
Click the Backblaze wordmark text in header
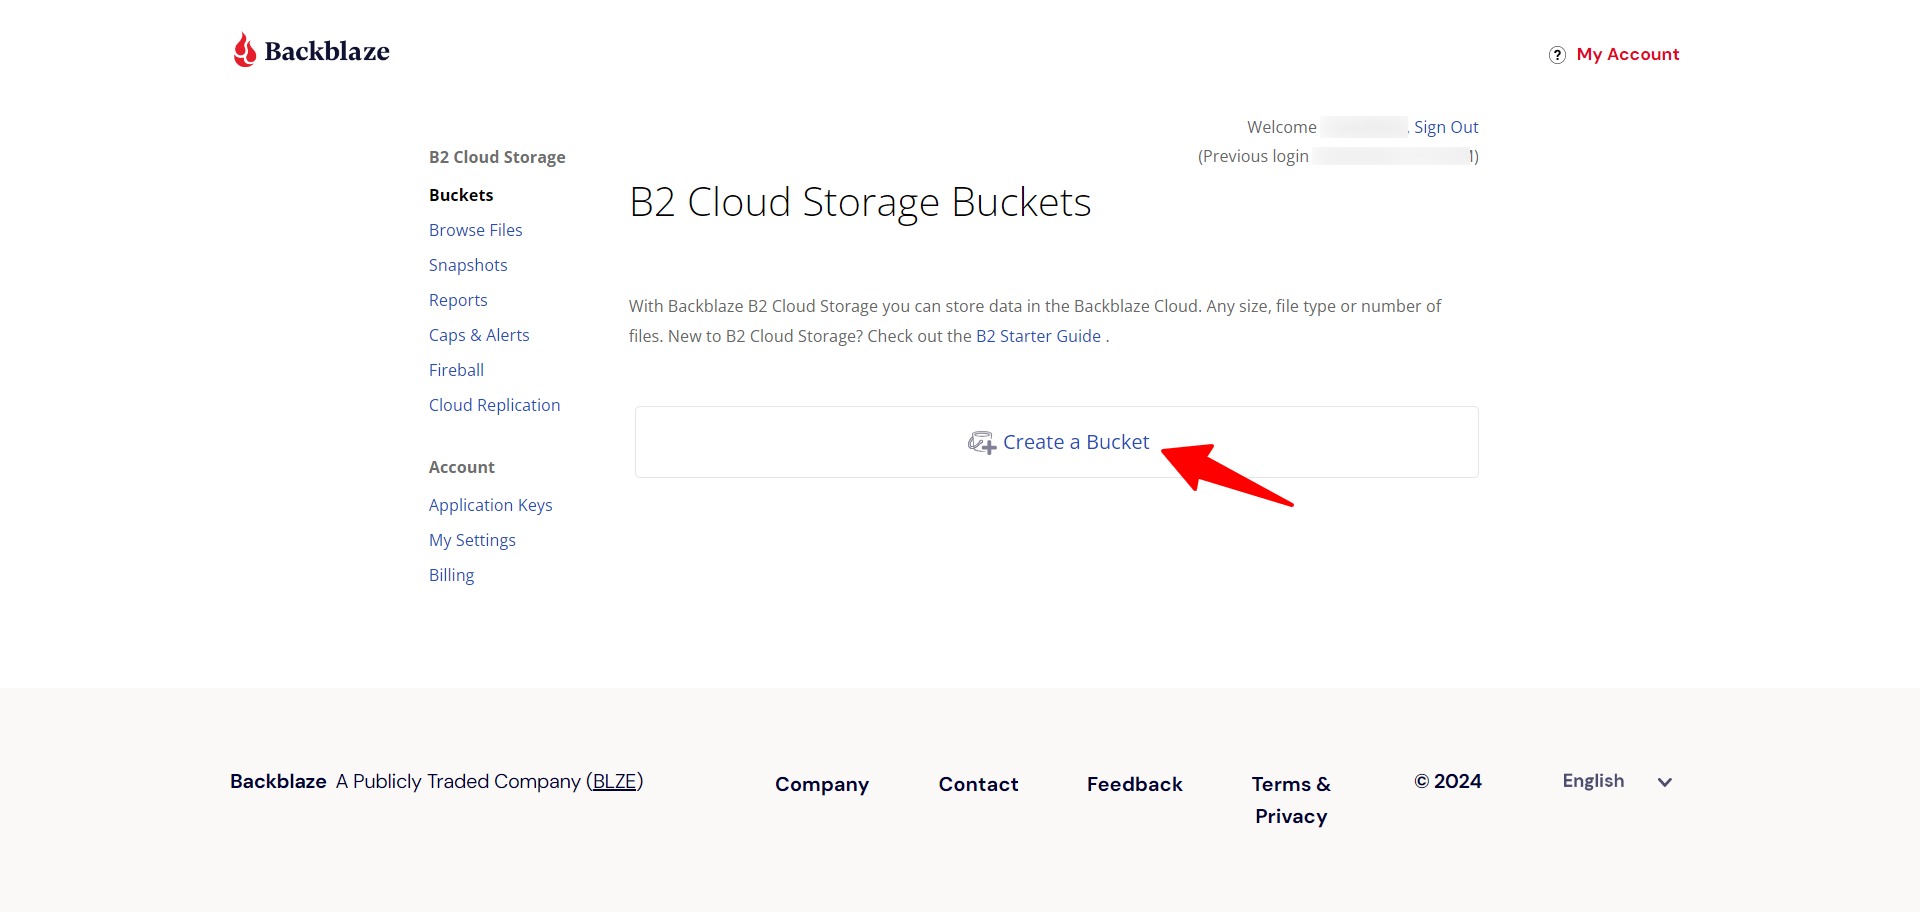pos(327,51)
